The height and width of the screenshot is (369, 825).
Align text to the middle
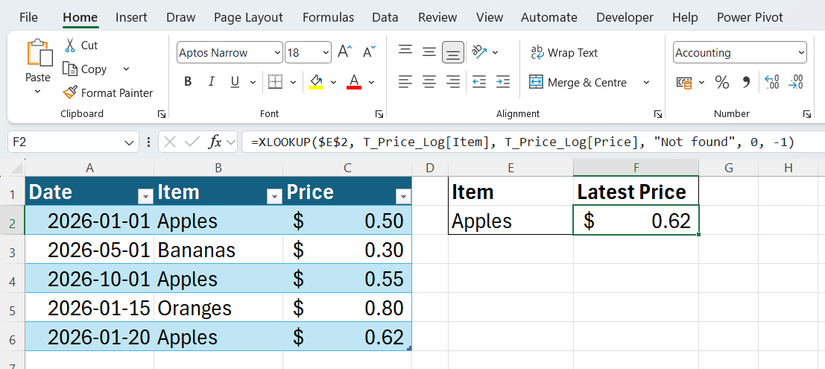[429, 52]
